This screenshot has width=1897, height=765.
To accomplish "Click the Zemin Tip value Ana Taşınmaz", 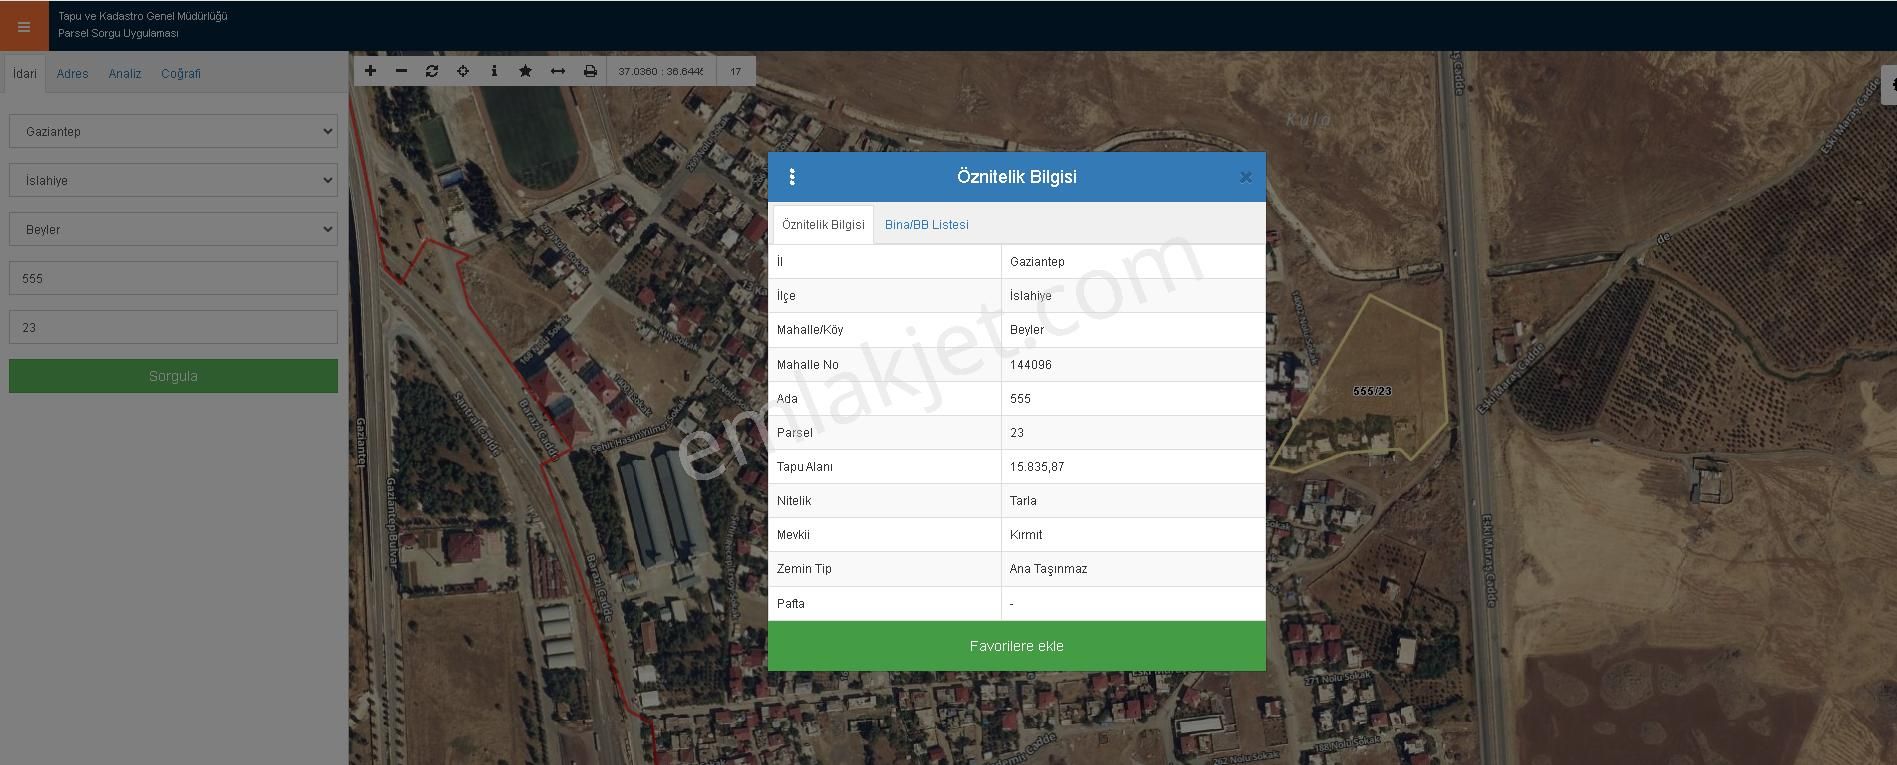I will click(x=1048, y=569).
